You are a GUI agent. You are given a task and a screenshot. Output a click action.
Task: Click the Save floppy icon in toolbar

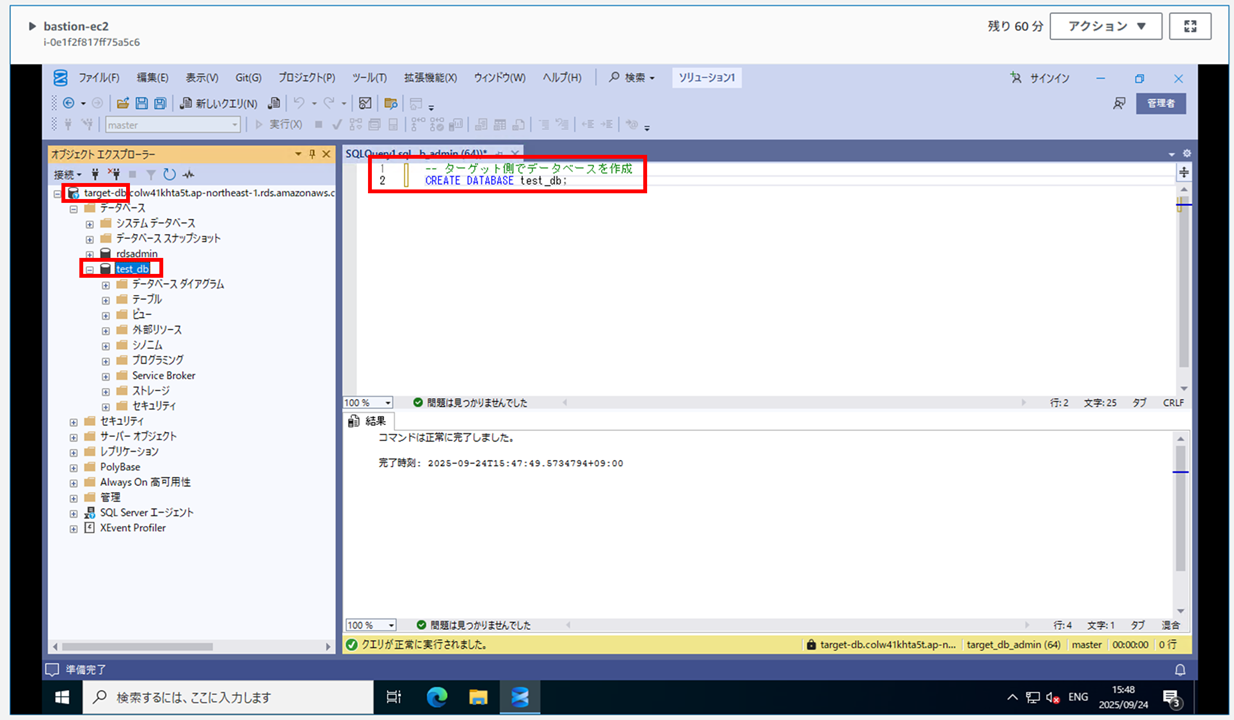coord(141,103)
